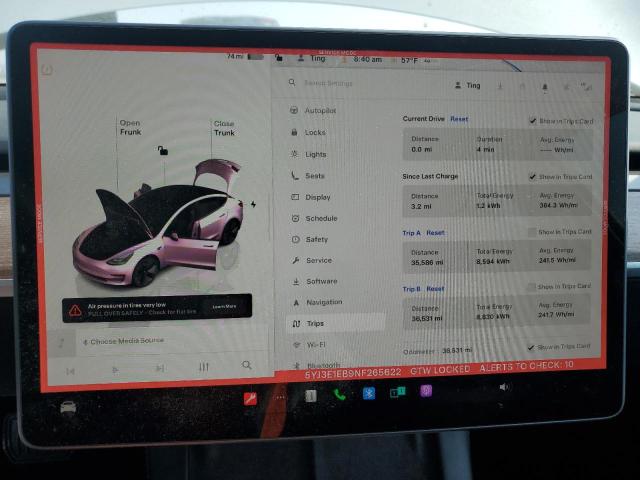Tap the unlock padlock above car
Viewport: 640px width, 480px height.
[x=162, y=151]
